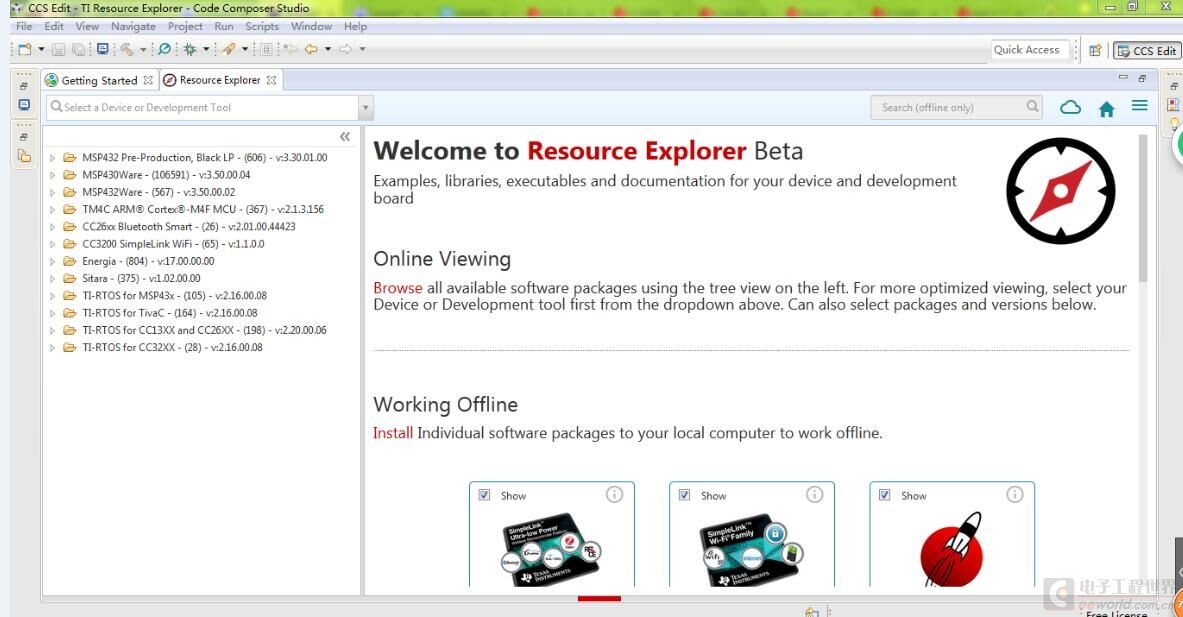This screenshot has width=1183, height=617.
Task: Open the Debug dropdown arrow
Action: tap(205, 50)
